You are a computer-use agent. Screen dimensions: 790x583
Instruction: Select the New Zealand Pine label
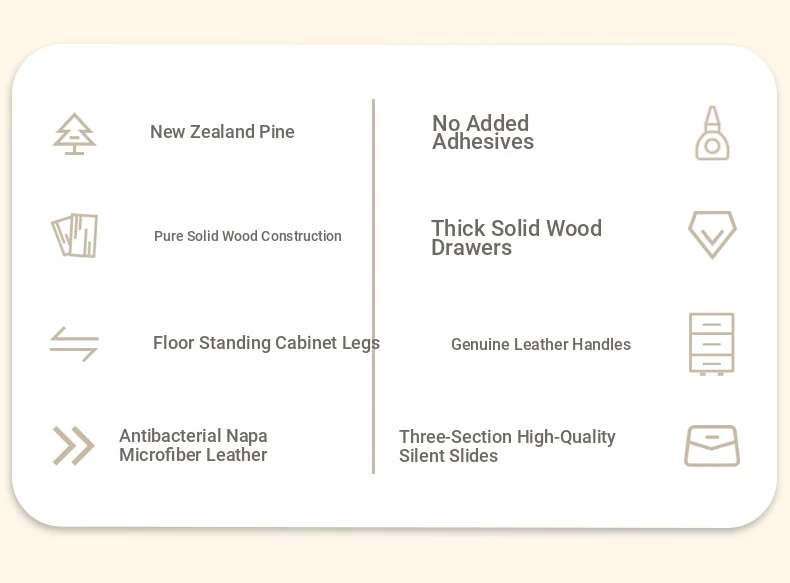[x=222, y=132]
